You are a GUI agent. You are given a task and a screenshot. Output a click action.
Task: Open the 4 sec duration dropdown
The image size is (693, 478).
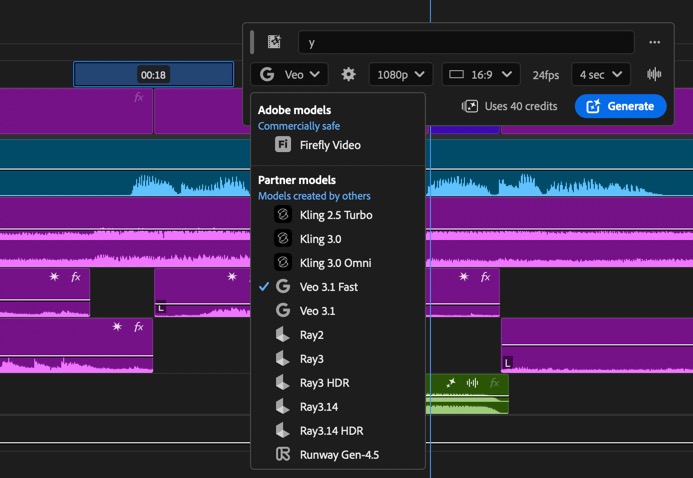pos(601,74)
